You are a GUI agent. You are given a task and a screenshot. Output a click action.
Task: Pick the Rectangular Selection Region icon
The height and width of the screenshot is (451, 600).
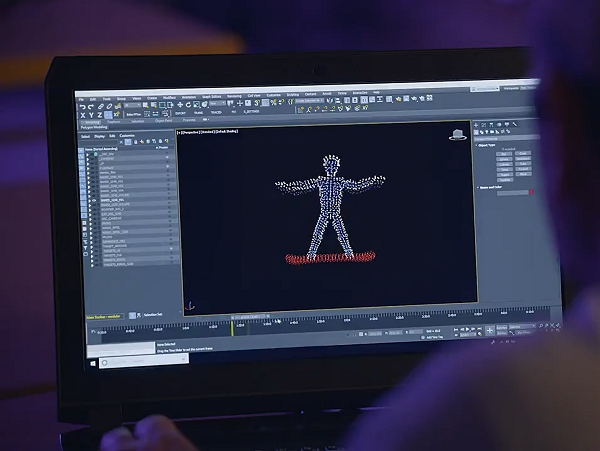(161, 105)
